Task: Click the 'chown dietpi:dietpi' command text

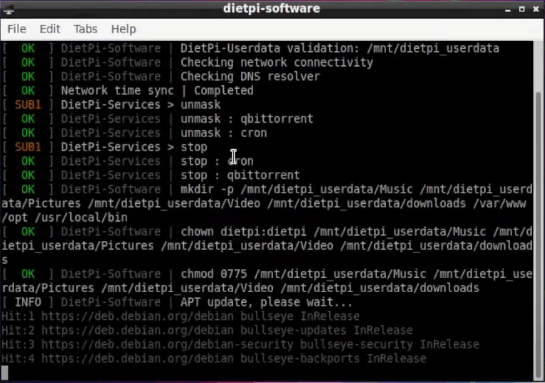Action: (x=243, y=232)
